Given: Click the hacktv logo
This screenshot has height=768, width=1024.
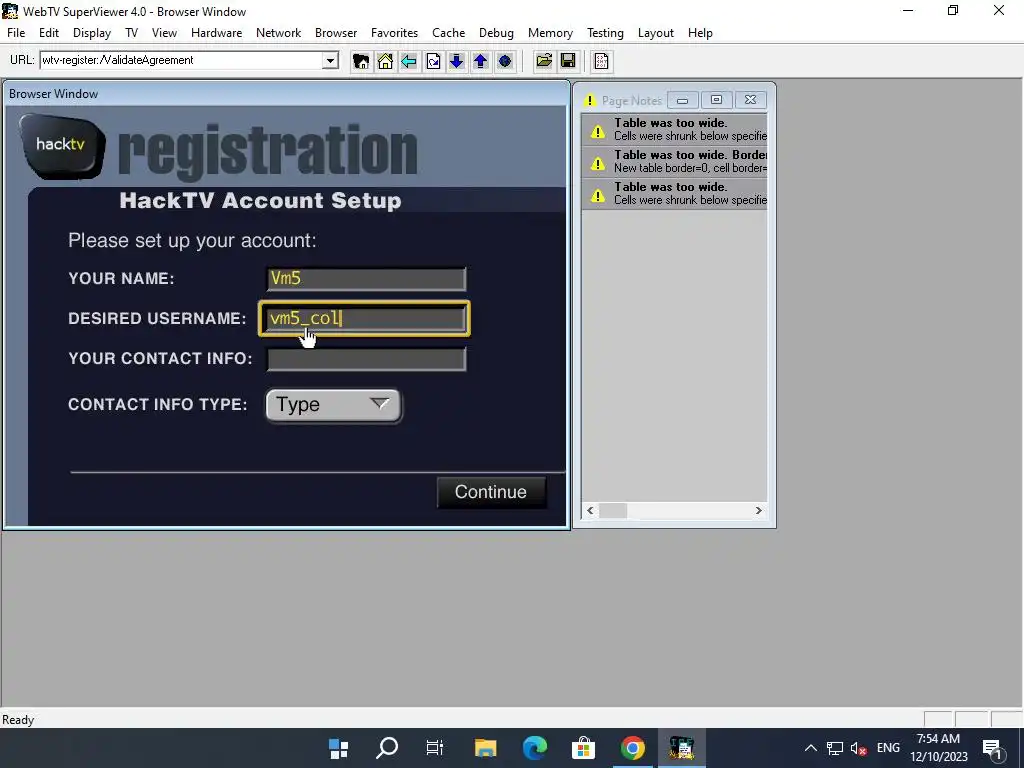Looking at the screenshot, I should 62,146.
